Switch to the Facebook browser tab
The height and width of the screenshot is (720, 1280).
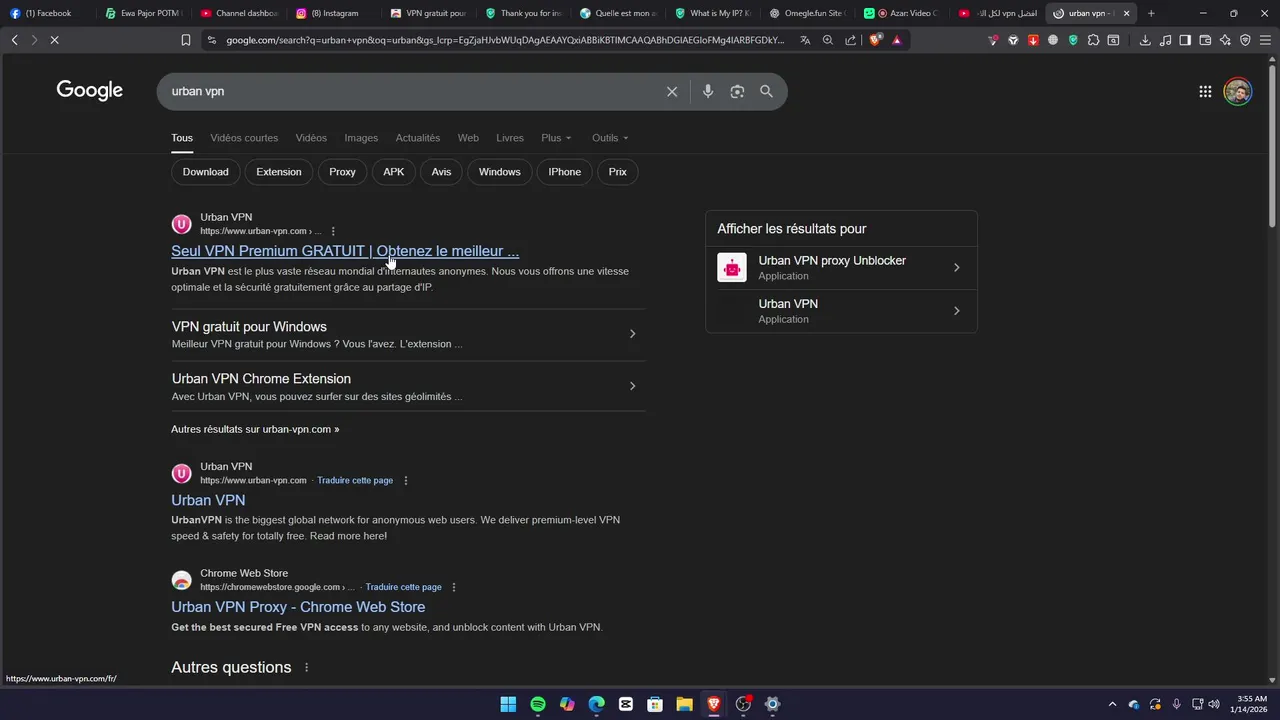48,13
